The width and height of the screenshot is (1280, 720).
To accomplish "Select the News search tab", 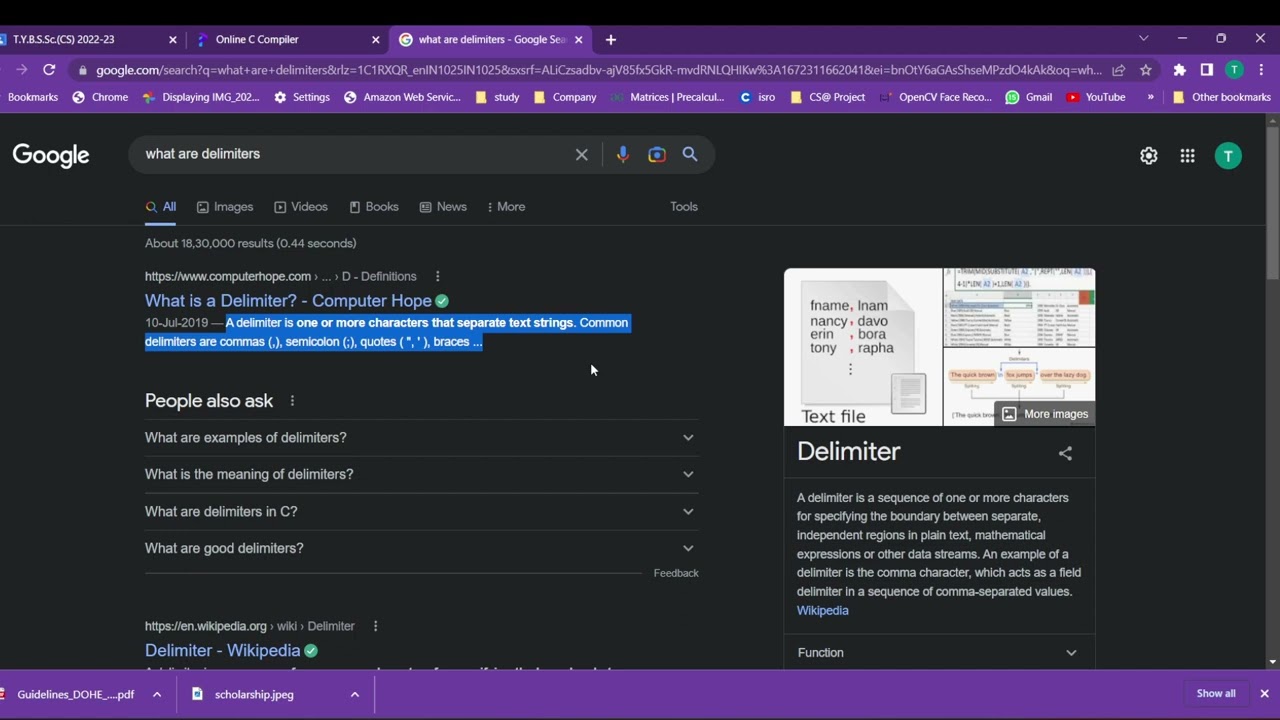I will click(443, 207).
